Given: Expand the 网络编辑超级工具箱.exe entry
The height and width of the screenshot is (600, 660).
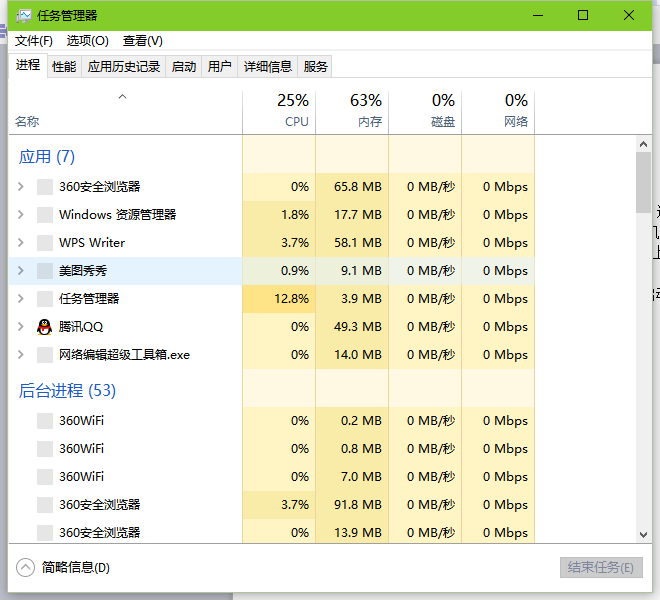Looking at the screenshot, I should (x=21, y=355).
